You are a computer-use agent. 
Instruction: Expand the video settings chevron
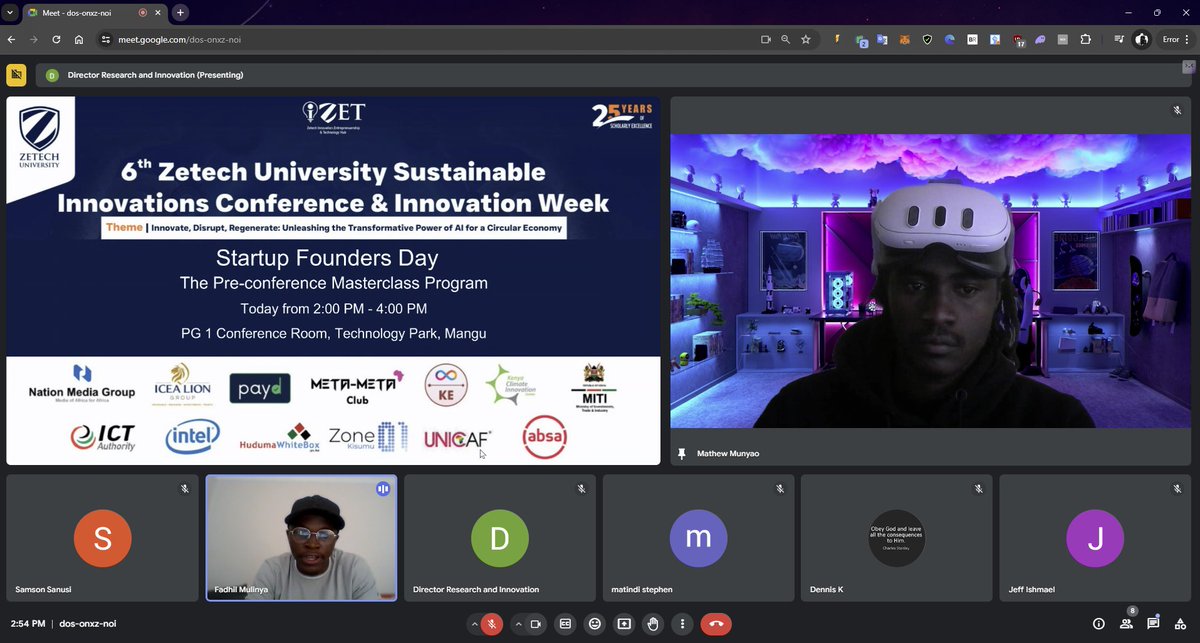[518, 624]
